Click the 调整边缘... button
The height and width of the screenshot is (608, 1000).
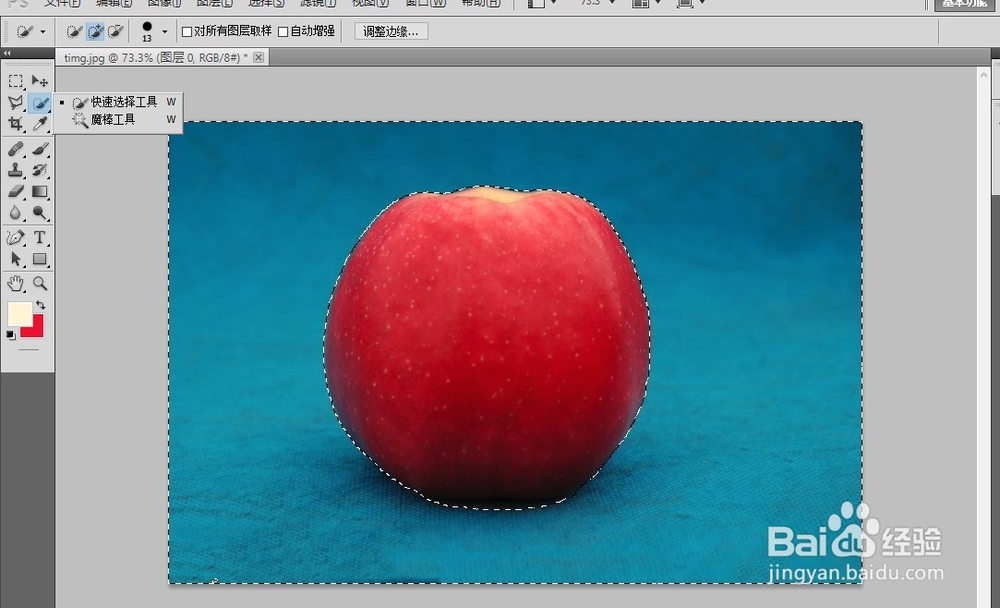point(391,31)
